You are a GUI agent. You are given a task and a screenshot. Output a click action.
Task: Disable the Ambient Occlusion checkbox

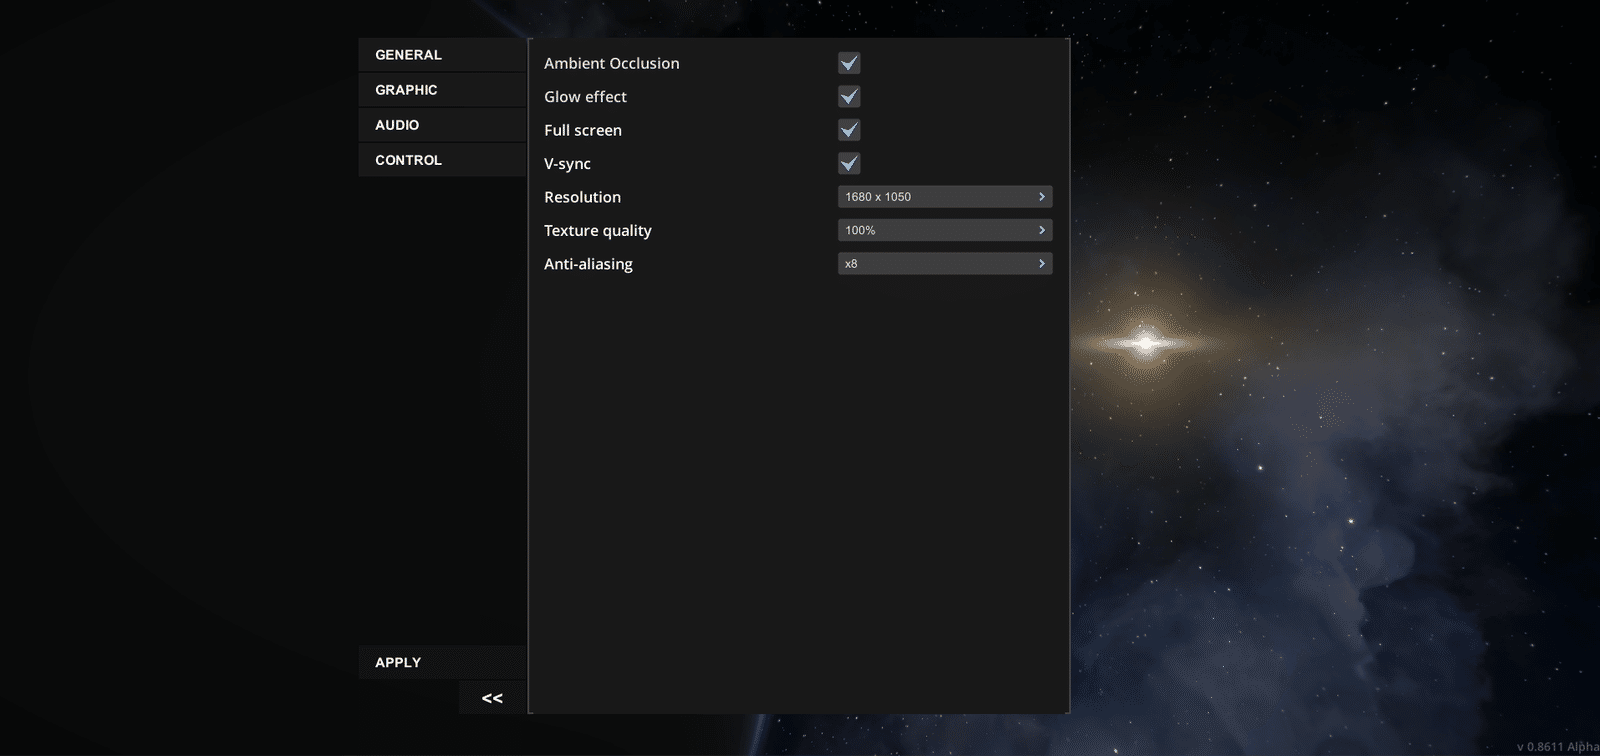point(849,63)
